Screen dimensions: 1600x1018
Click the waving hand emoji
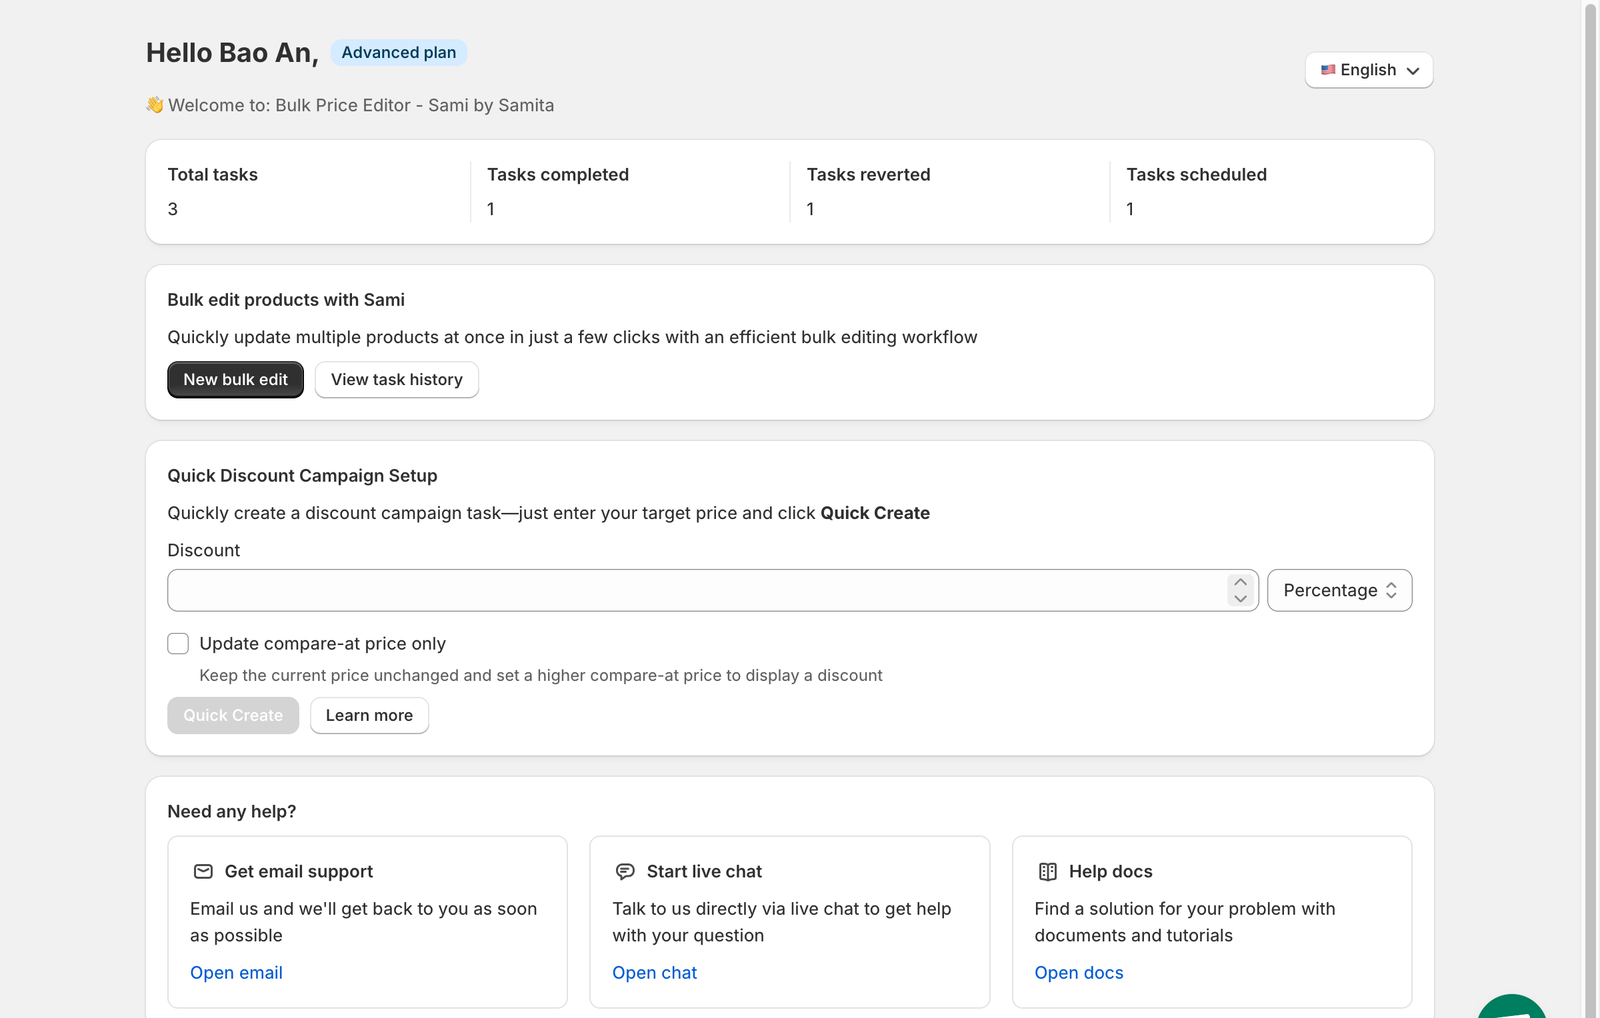tap(155, 105)
